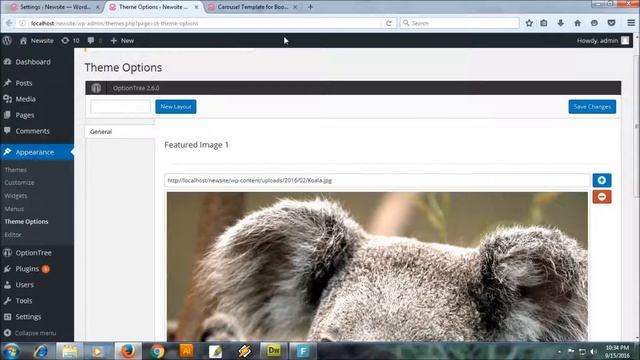
Task: Open Internet Explorer from taskbar
Action: click(40, 351)
